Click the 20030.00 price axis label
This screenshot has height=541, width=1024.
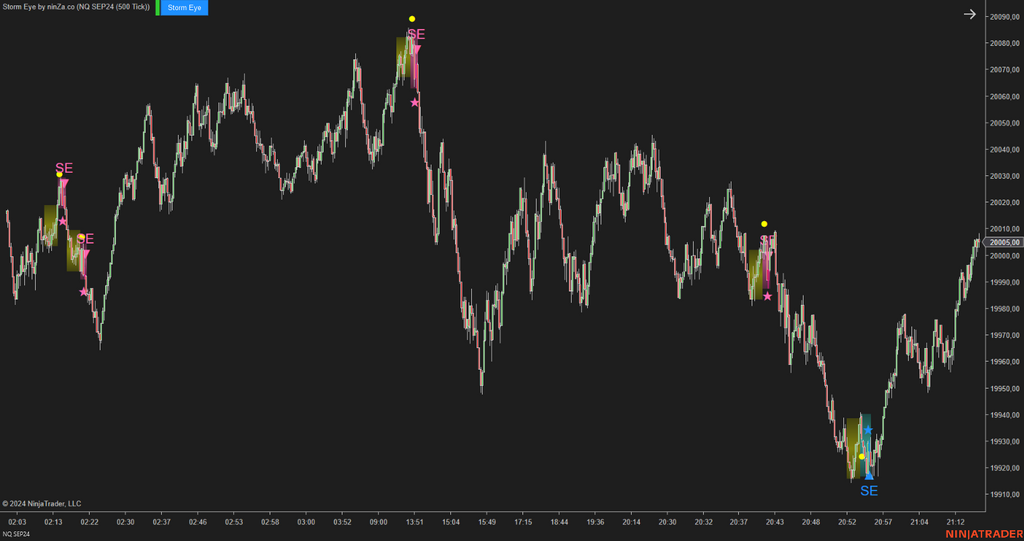click(x=1006, y=176)
